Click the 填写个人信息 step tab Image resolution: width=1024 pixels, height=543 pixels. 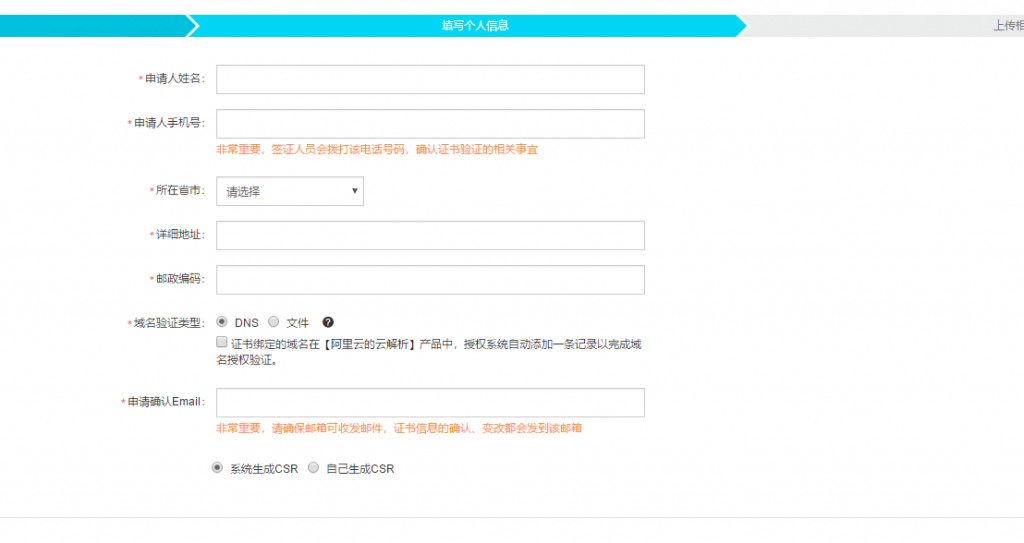[475, 26]
